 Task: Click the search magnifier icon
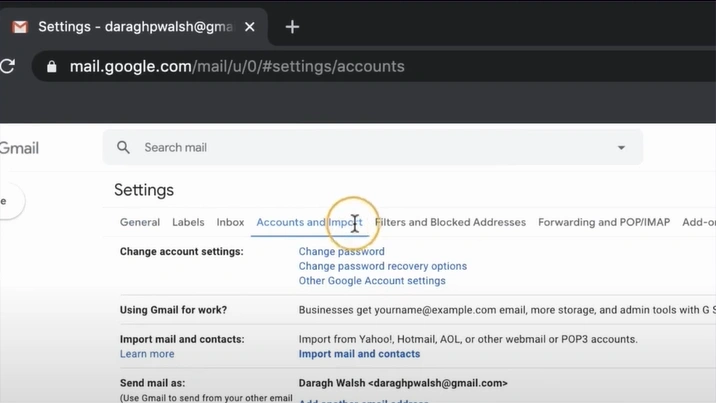[123, 147]
